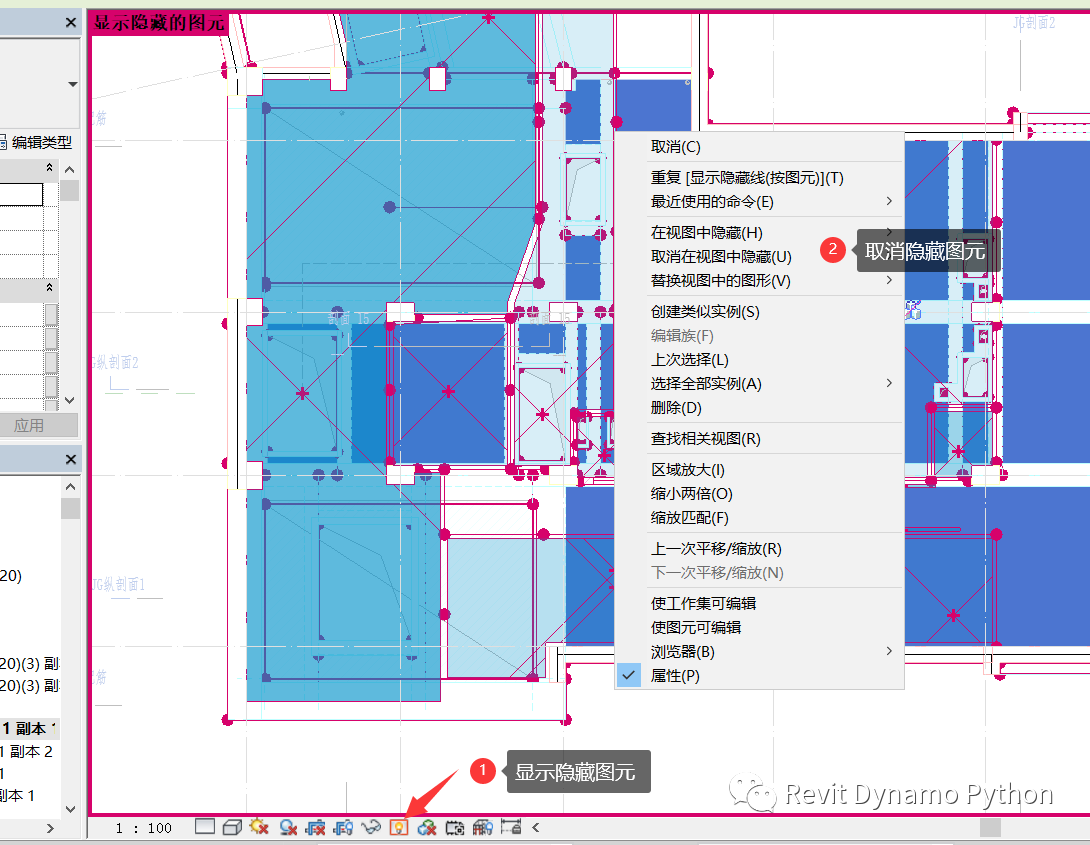Click the view scale 1 : 100
Image resolution: width=1090 pixels, height=845 pixels.
click(144, 828)
